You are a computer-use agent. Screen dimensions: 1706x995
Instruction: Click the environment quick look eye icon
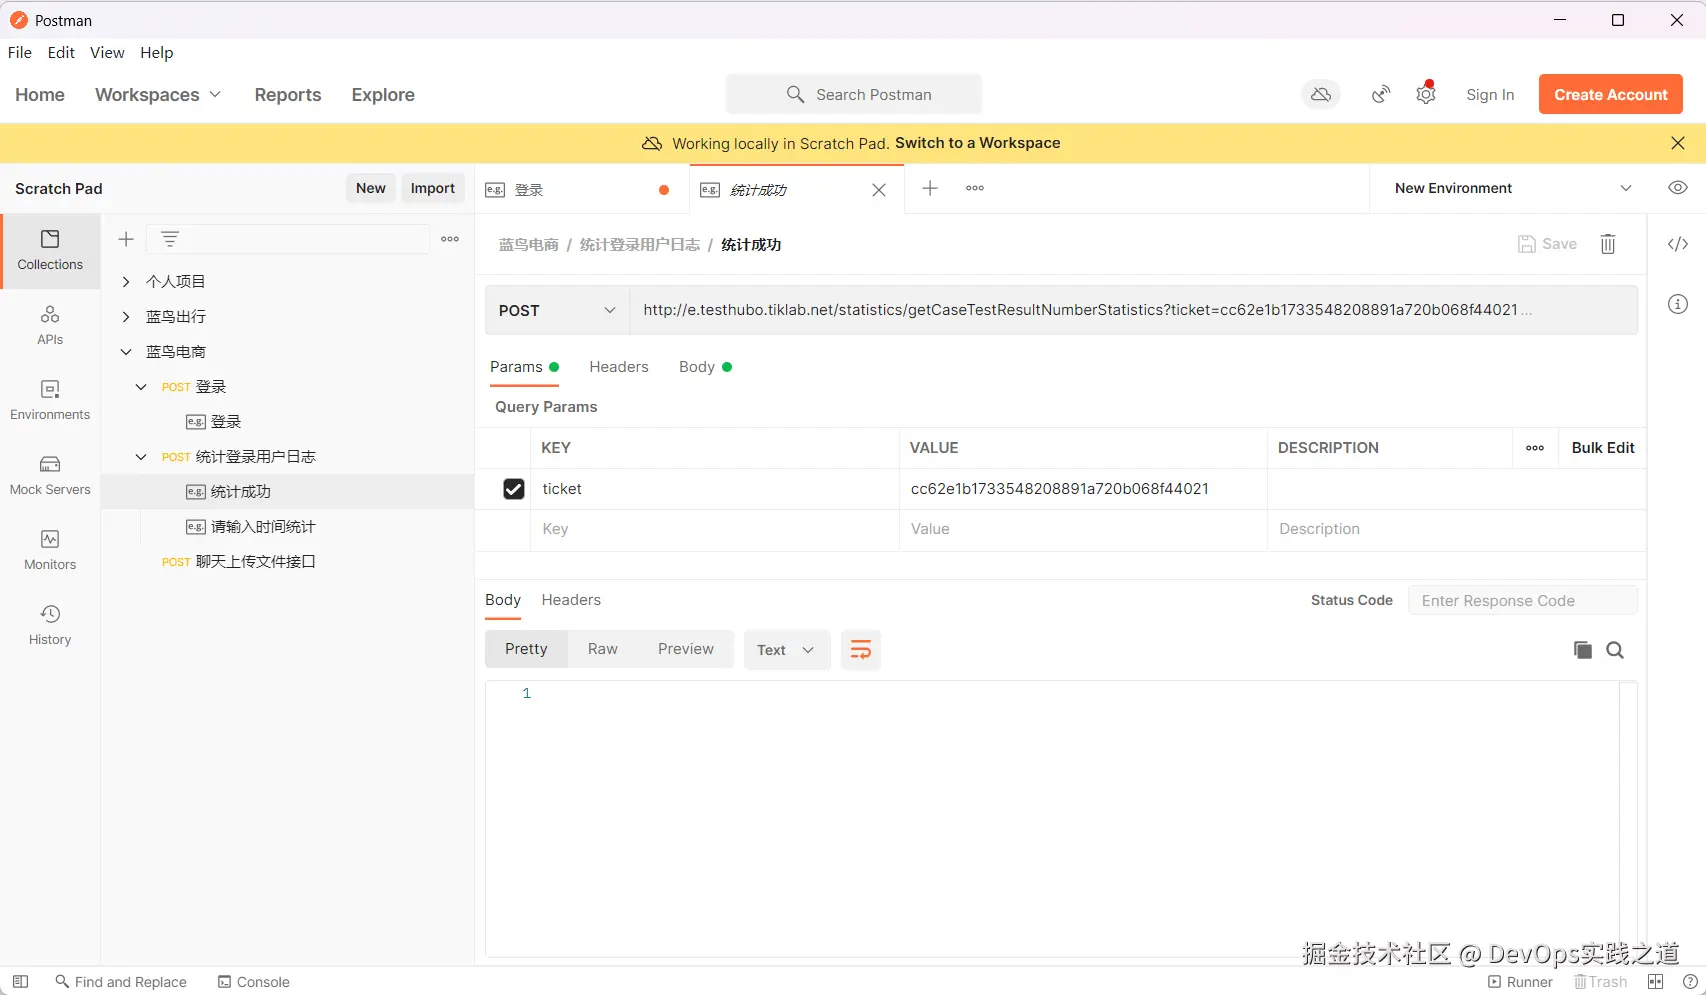pos(1678,188)
